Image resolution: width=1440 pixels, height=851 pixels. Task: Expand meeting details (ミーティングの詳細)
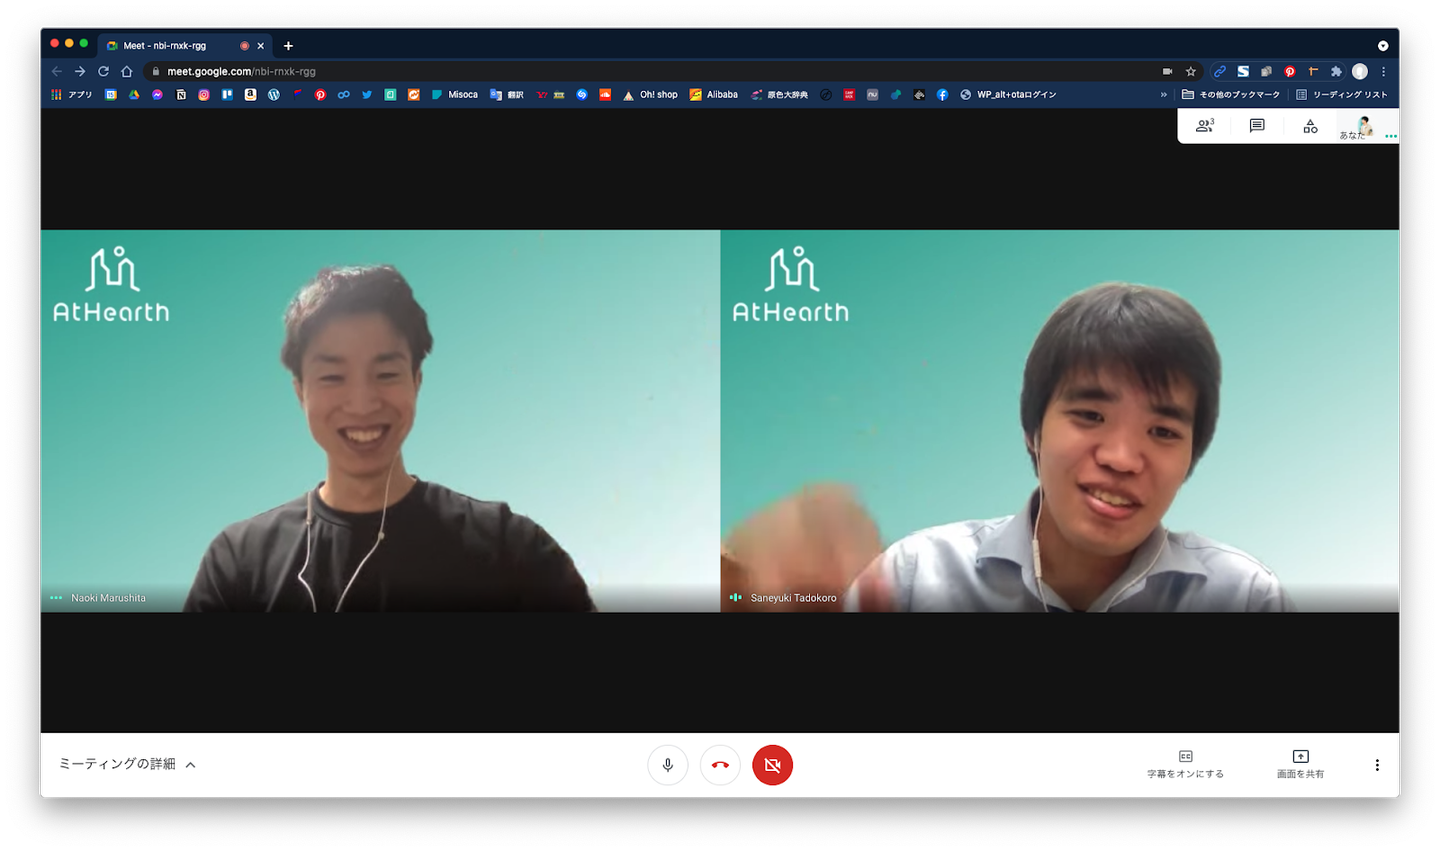[x=127, y=764]
